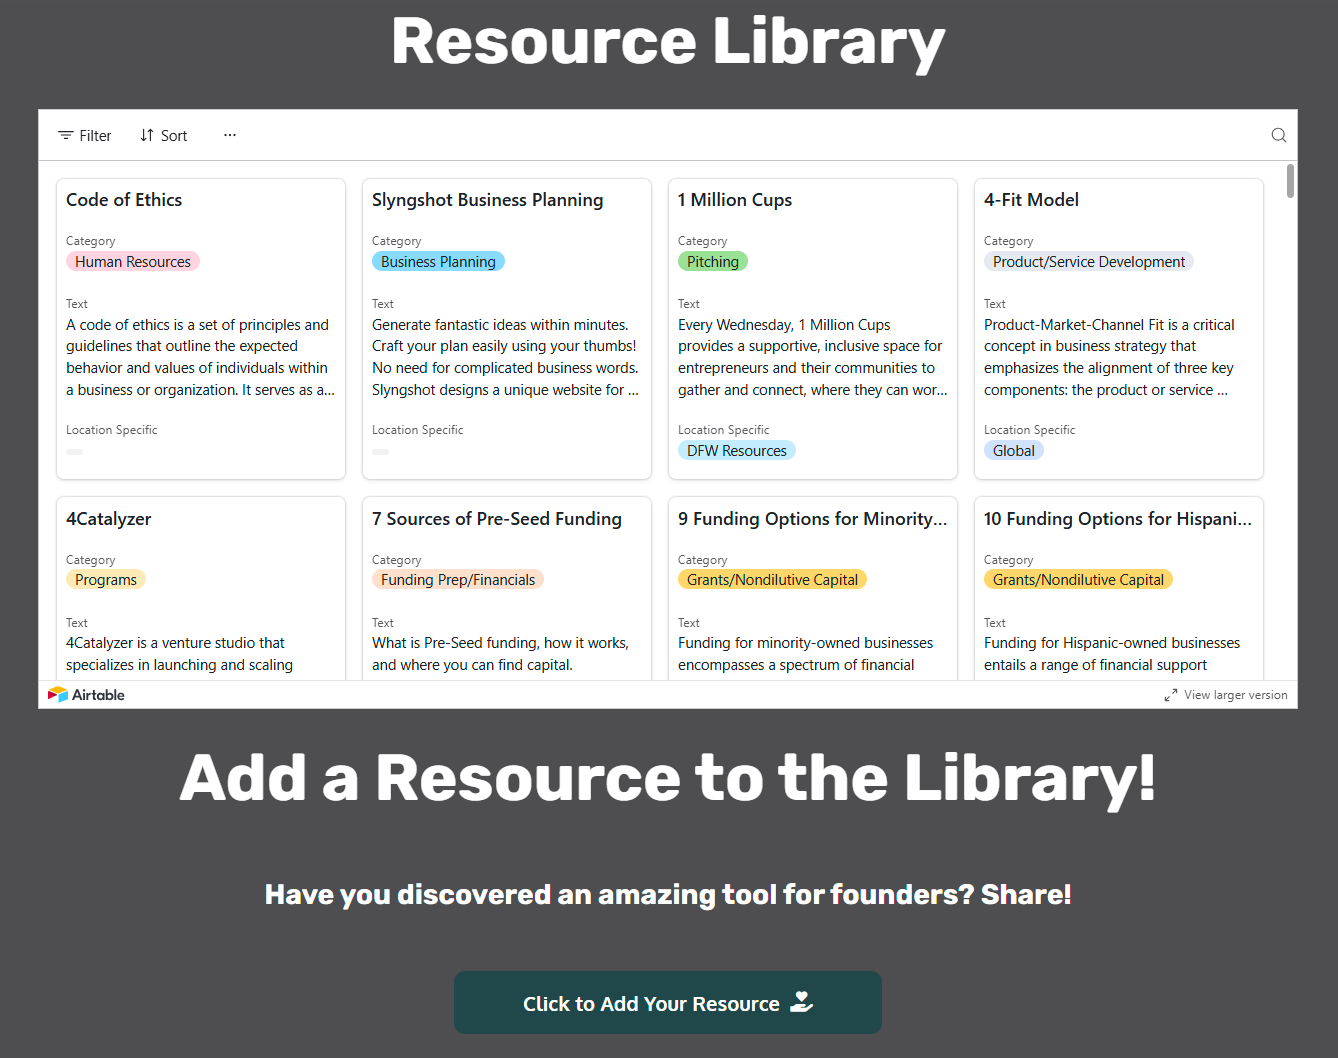1338x1058 pixels.
Task: Click the Programs category tag
Action: 106,580
